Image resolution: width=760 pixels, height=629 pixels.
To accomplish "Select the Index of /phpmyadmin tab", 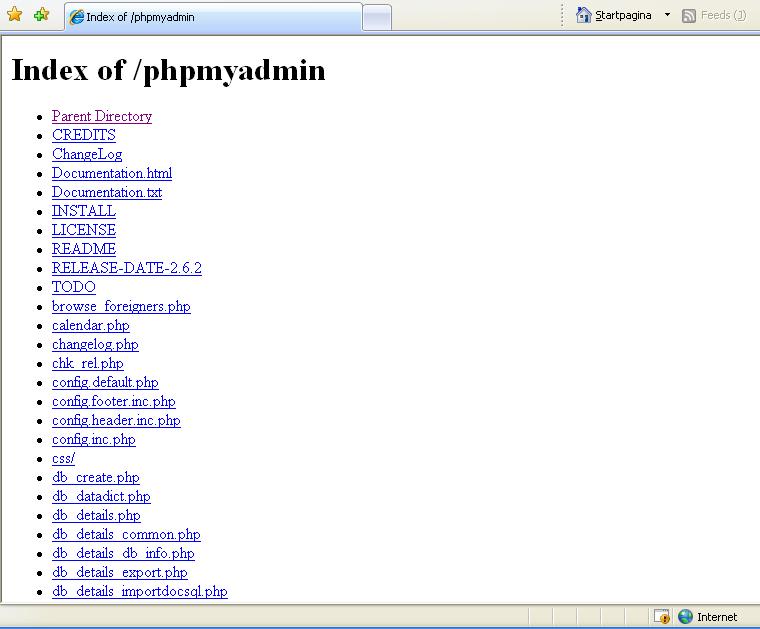I will [213, 17].
